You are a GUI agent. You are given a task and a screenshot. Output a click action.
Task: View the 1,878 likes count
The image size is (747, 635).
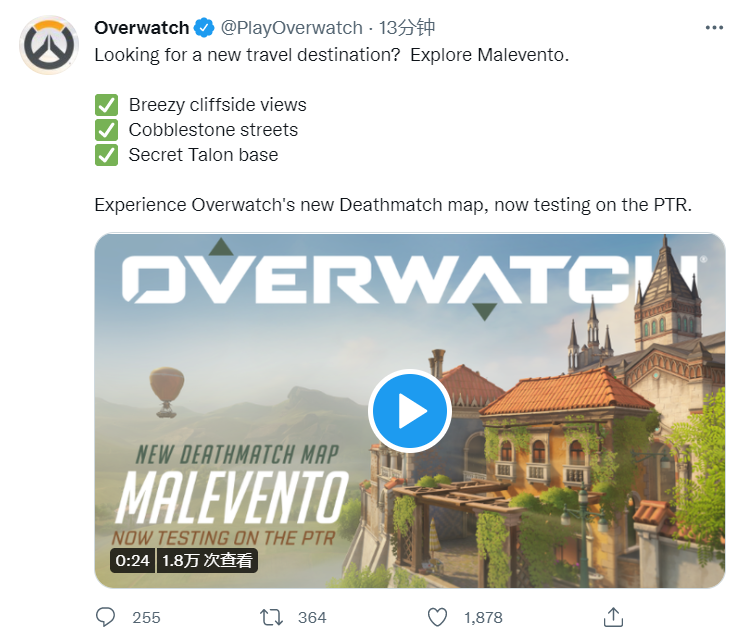483,618
